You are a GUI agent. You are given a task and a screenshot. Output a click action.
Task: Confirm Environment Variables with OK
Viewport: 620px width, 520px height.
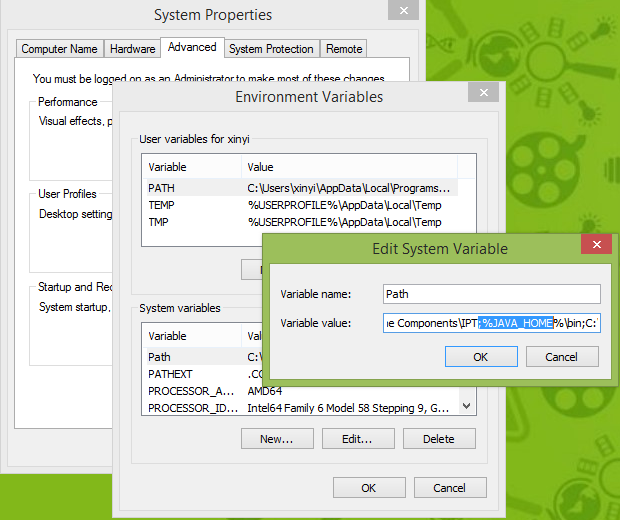368,487
